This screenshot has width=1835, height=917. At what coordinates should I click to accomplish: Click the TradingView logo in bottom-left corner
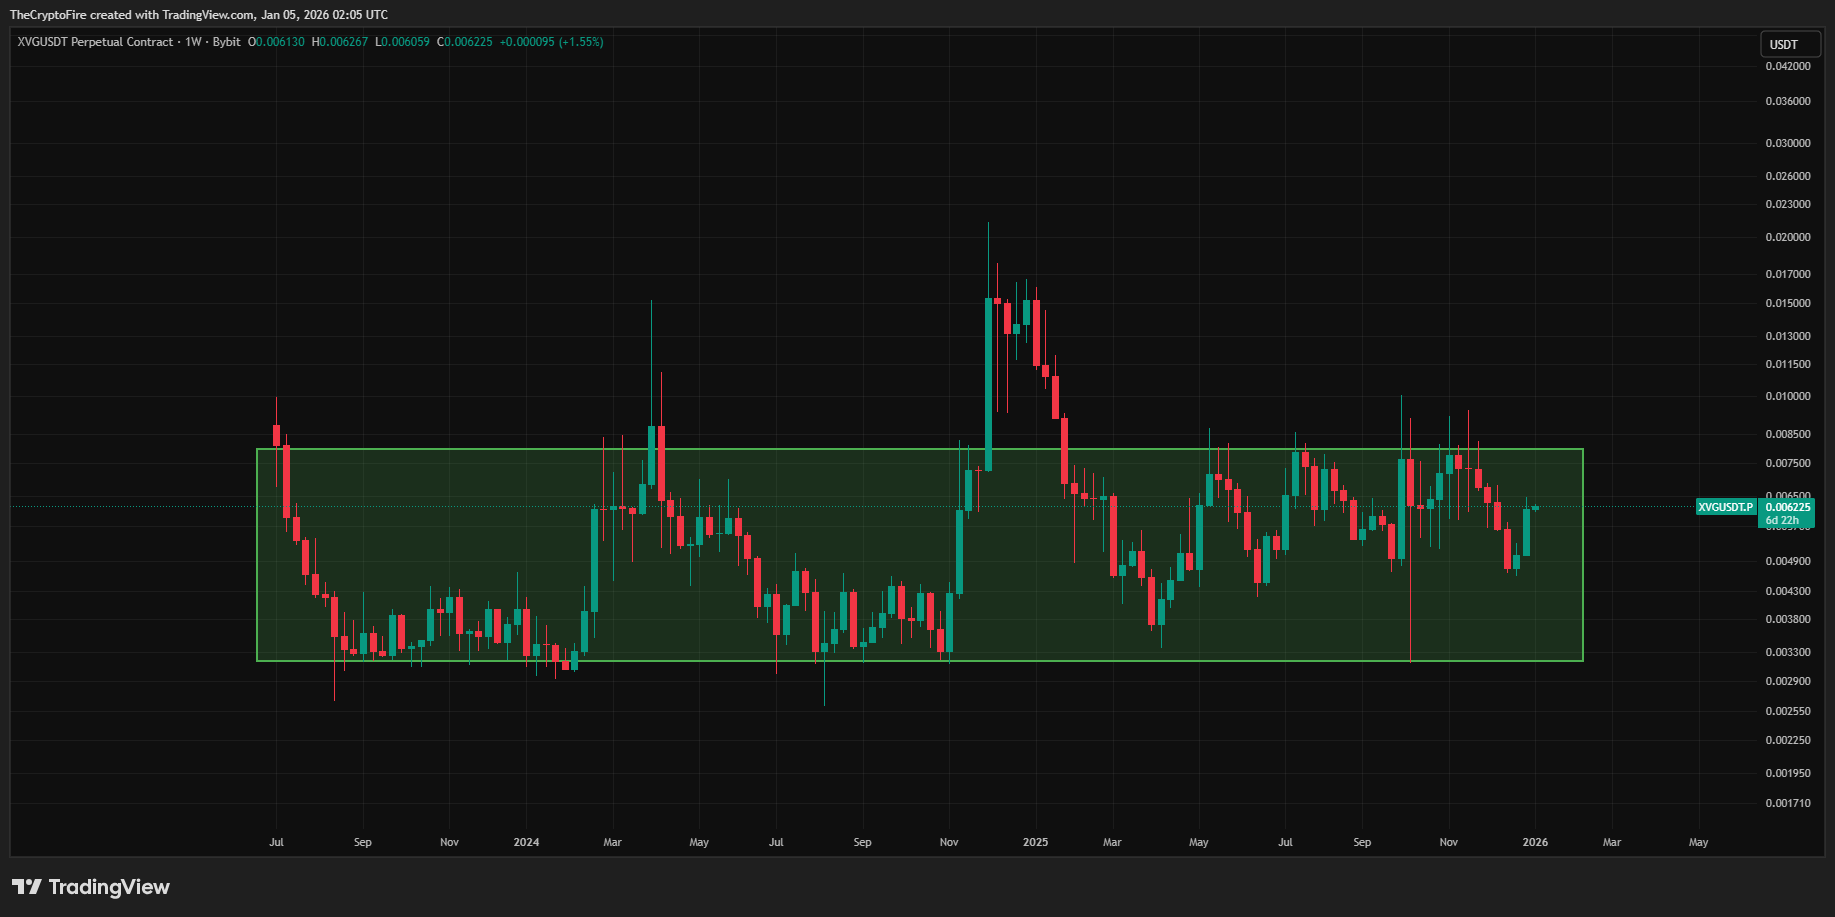[x=90, y=887]
